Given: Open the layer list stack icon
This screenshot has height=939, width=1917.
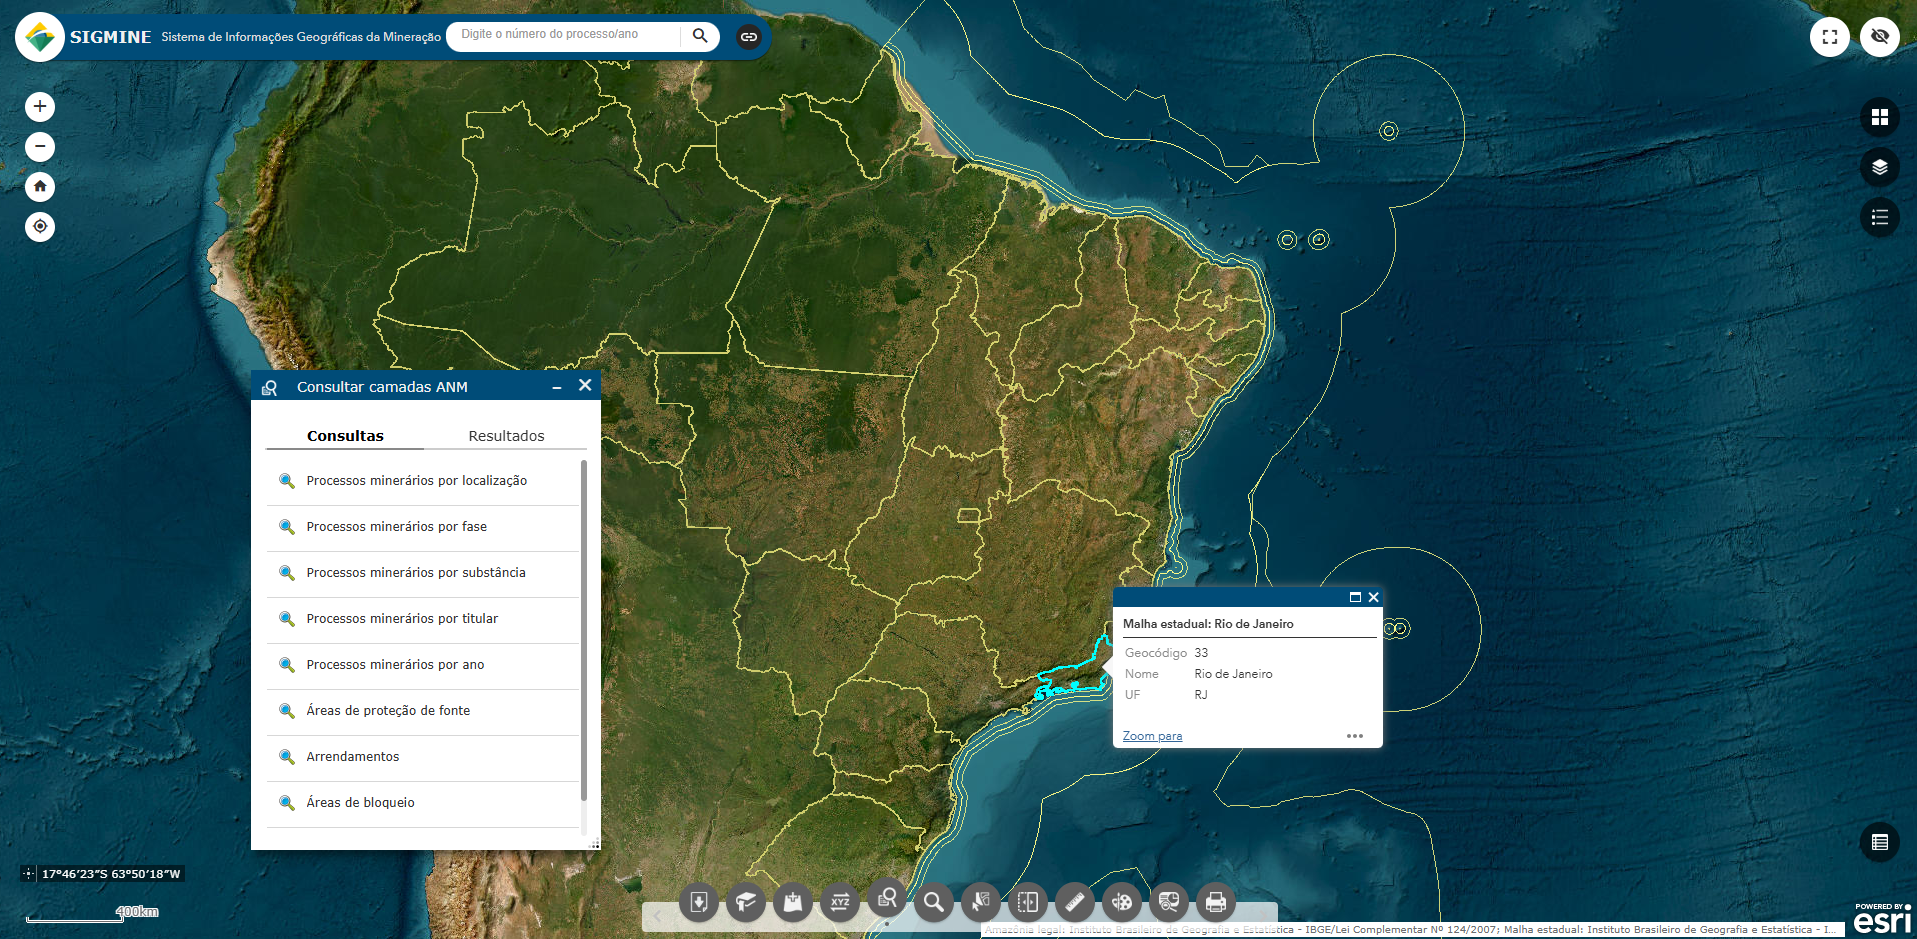Looking at the screenshot, I should click(x=1879, y=167).
